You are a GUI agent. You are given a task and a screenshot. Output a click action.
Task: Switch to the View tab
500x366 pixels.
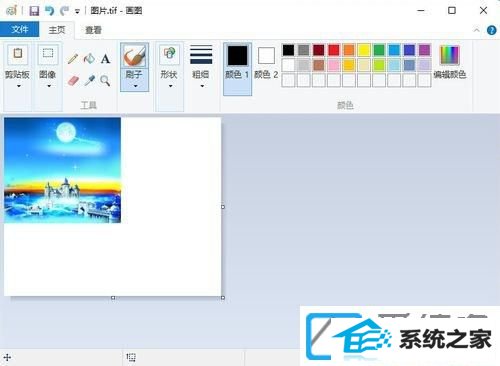(x=93, y=30)
